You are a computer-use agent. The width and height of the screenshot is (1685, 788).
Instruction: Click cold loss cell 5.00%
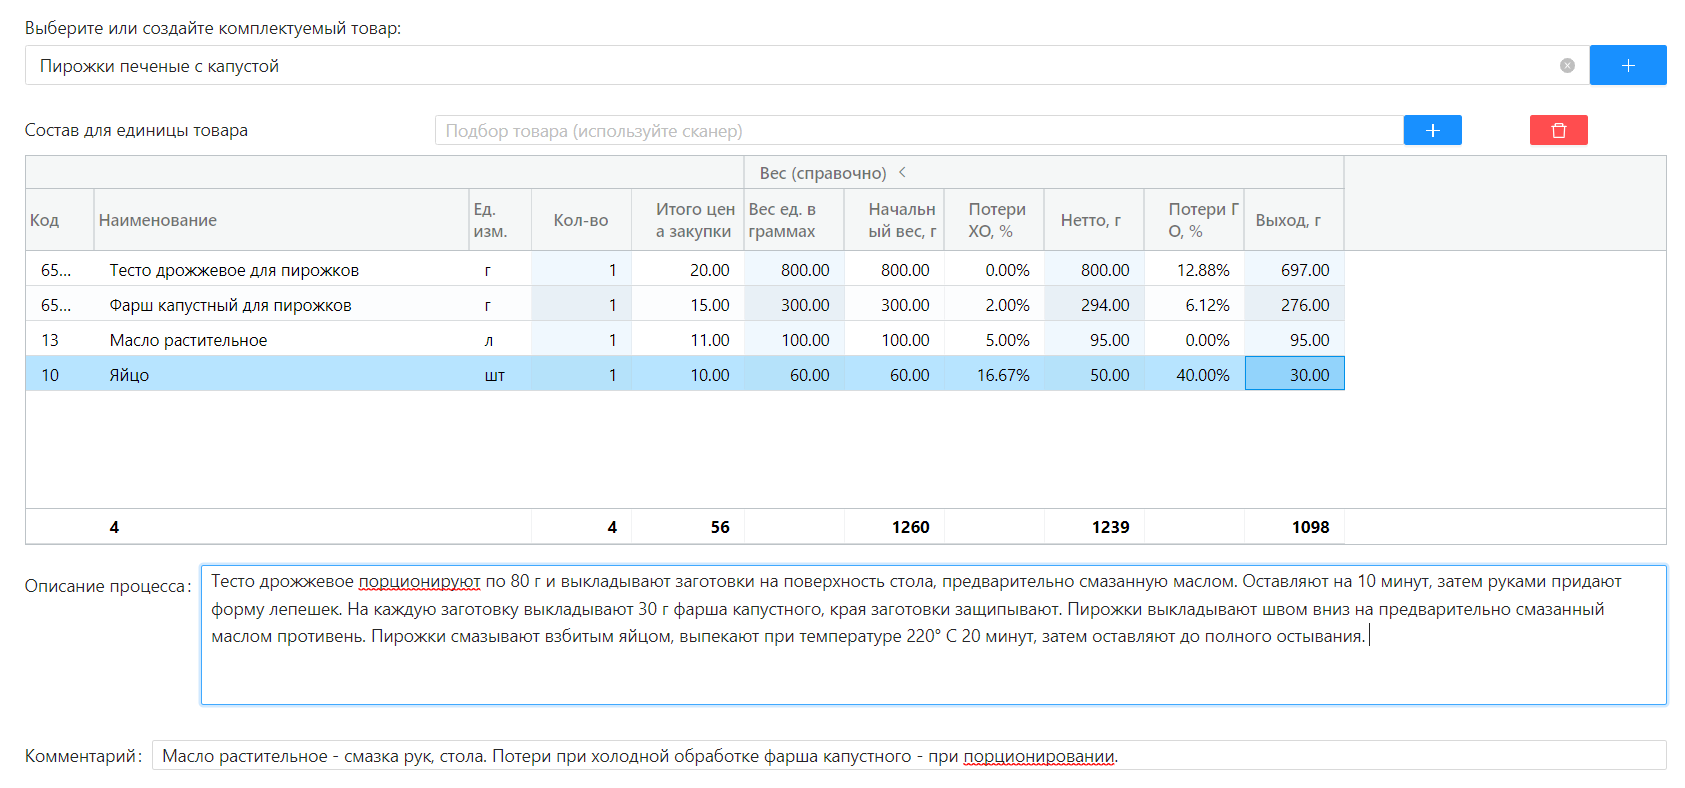994,340
